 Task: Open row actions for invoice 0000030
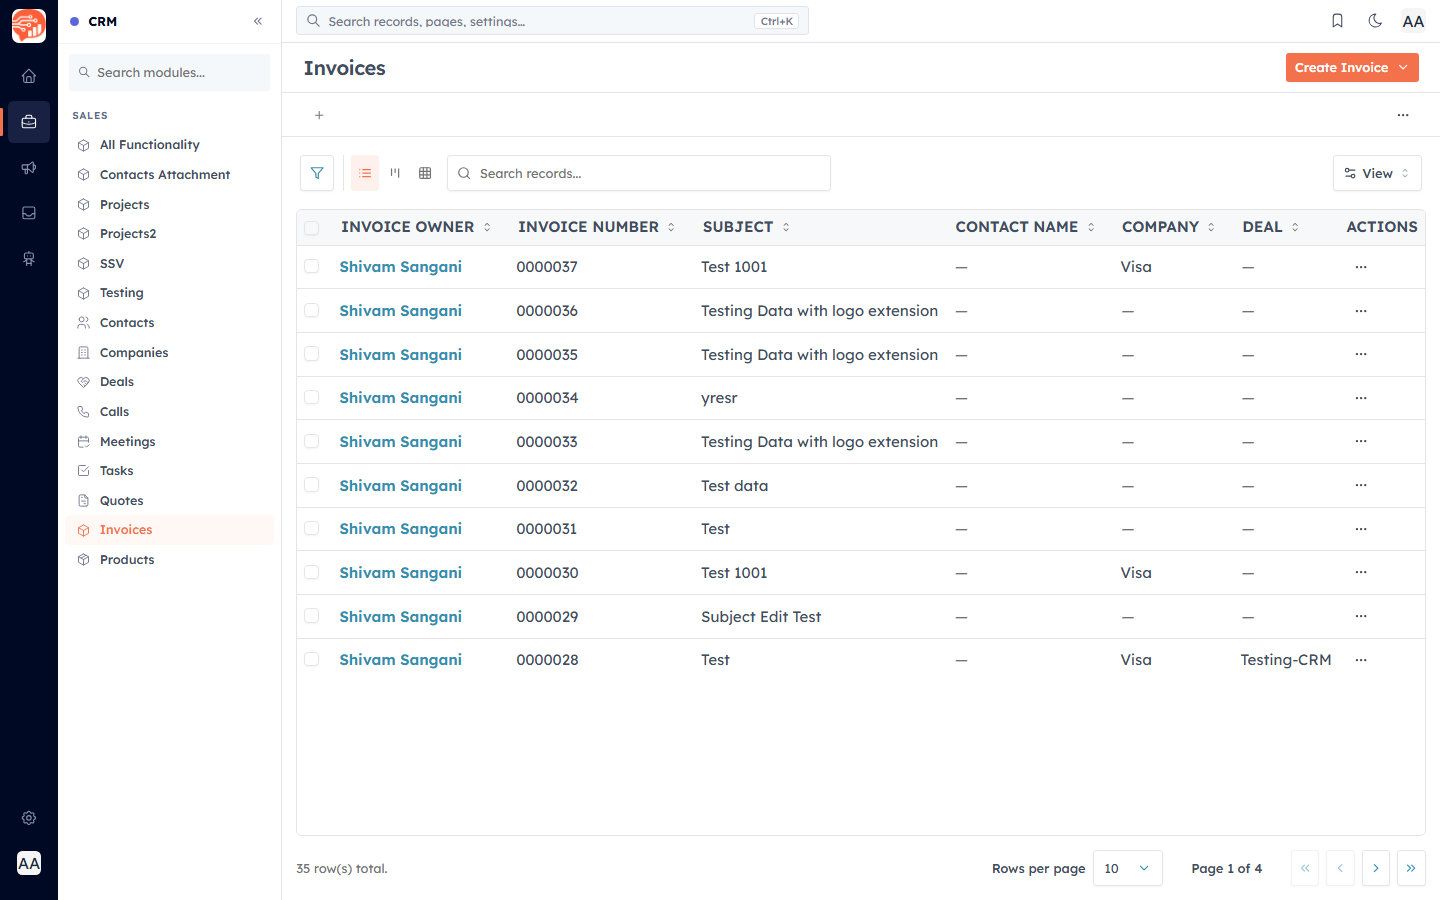pos(1361,572)
